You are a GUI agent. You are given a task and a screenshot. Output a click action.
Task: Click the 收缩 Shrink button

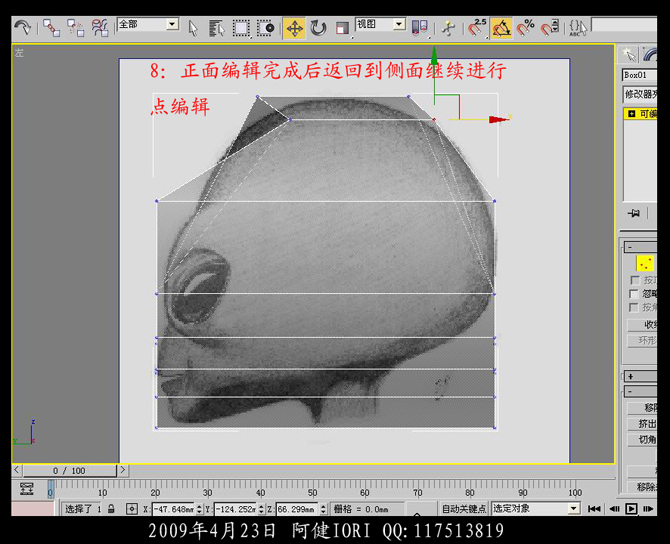click(642, 325)
